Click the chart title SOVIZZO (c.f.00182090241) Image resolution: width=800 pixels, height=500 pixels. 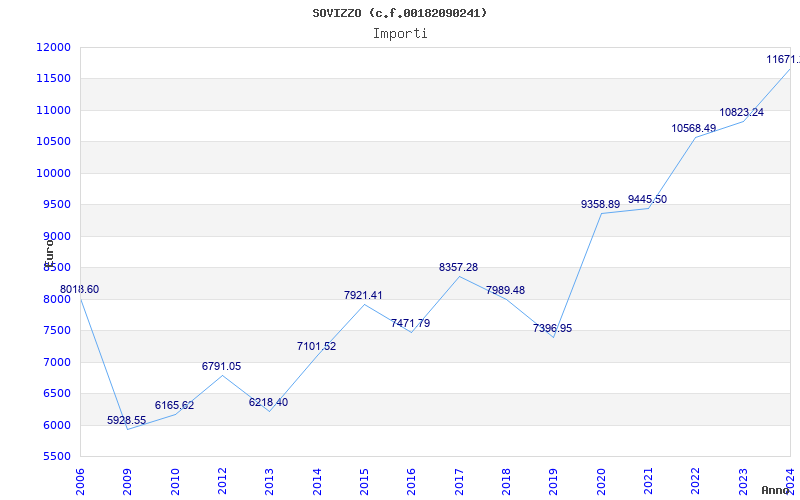[x=399, y=13]
